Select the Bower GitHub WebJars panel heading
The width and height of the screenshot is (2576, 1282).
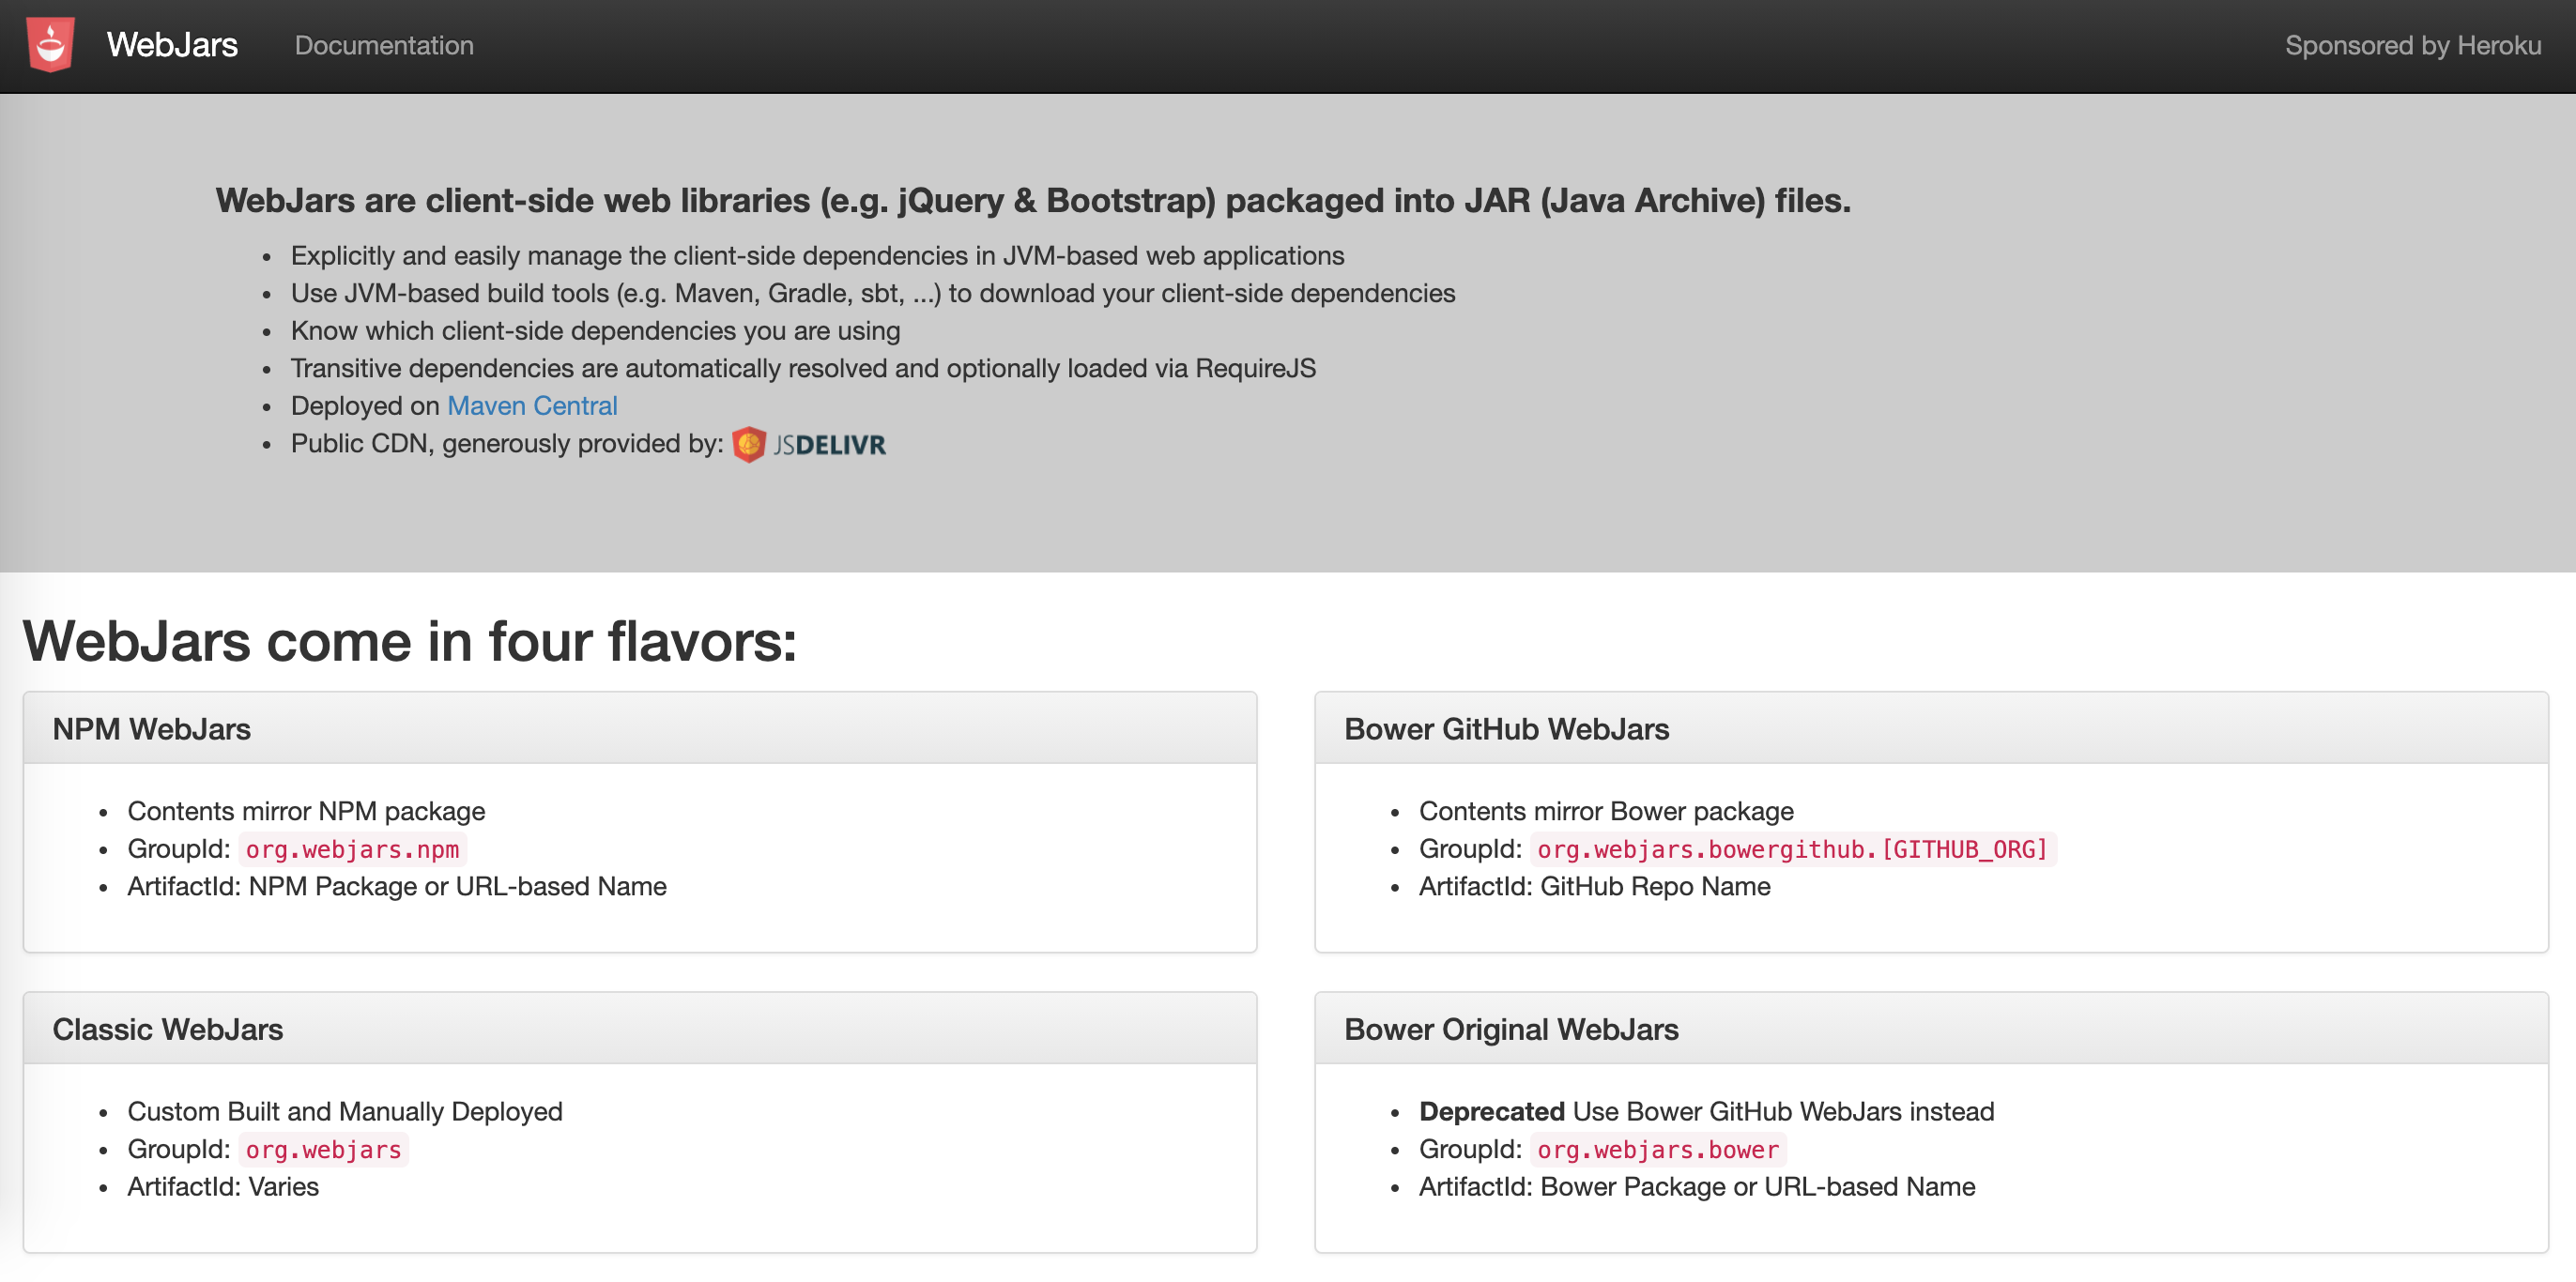tap(1506, 729)
